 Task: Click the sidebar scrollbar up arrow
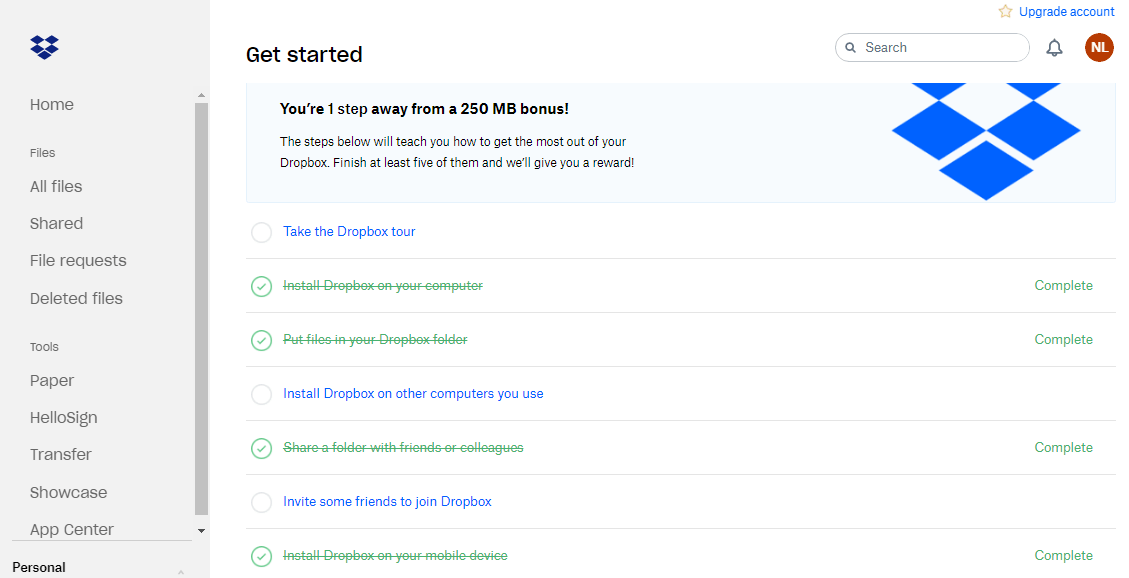(201, 93)
